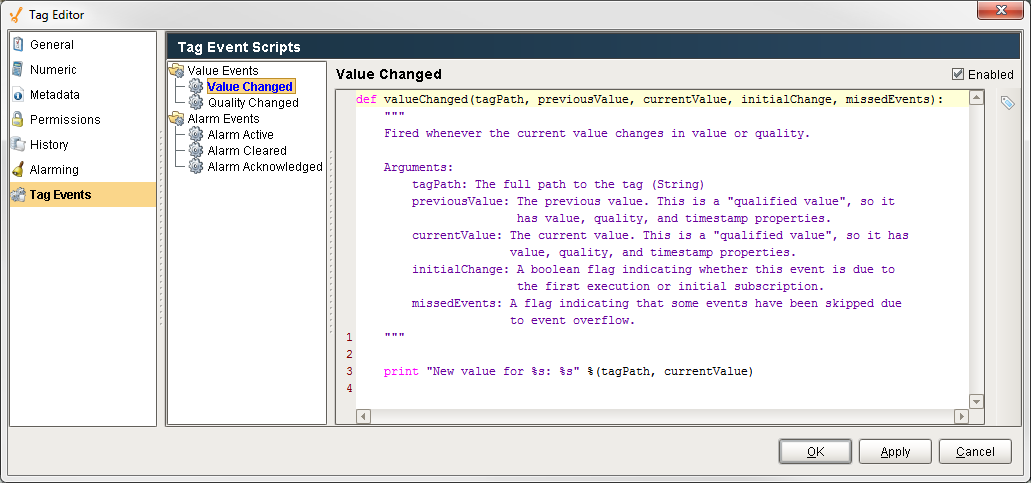Image resolution: width=1031 pixels, height=483 pixels.
Task: Click the 'to event overflow.' comment line
Action: [x=571, y=321]
